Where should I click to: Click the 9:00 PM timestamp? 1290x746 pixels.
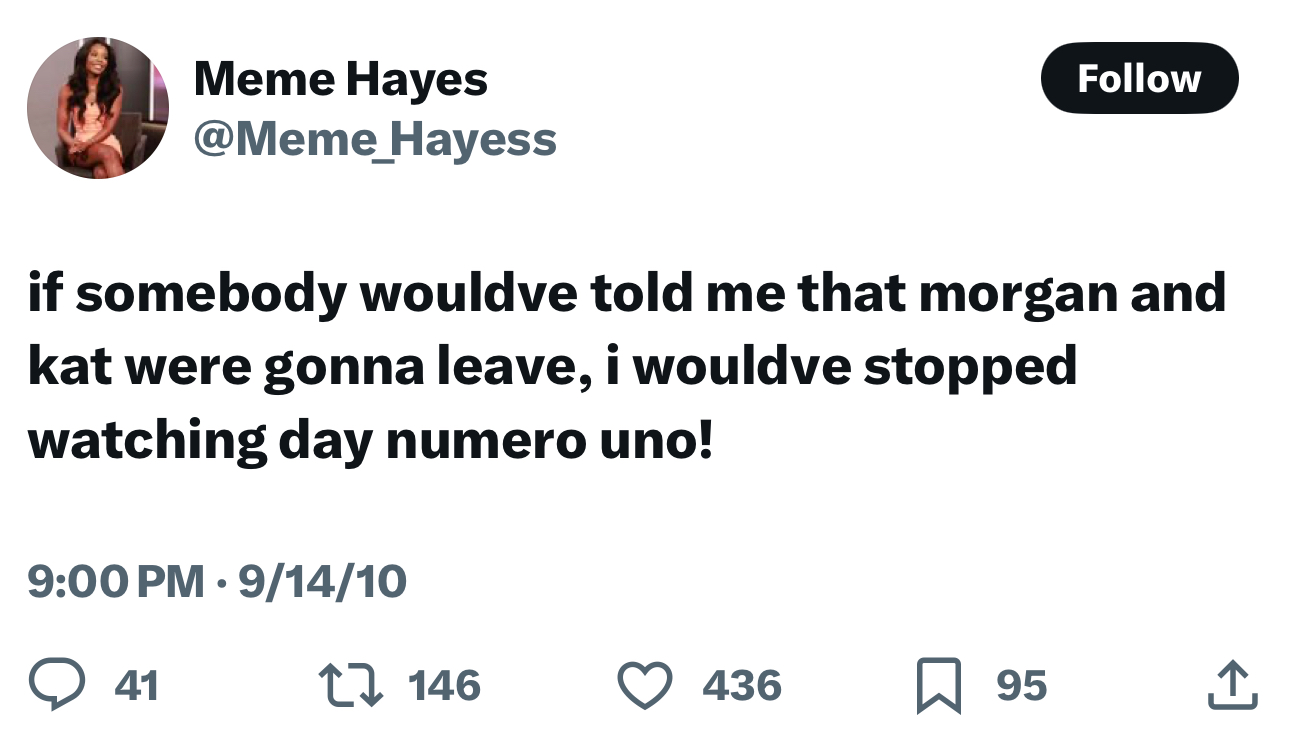(116, 581)
